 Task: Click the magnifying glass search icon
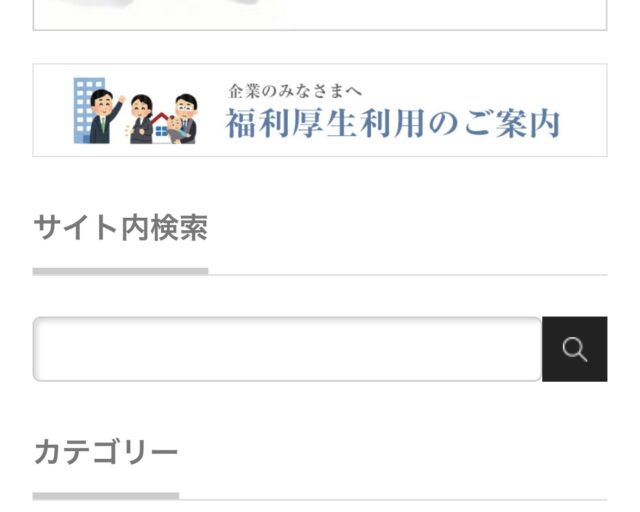[575, 349]
